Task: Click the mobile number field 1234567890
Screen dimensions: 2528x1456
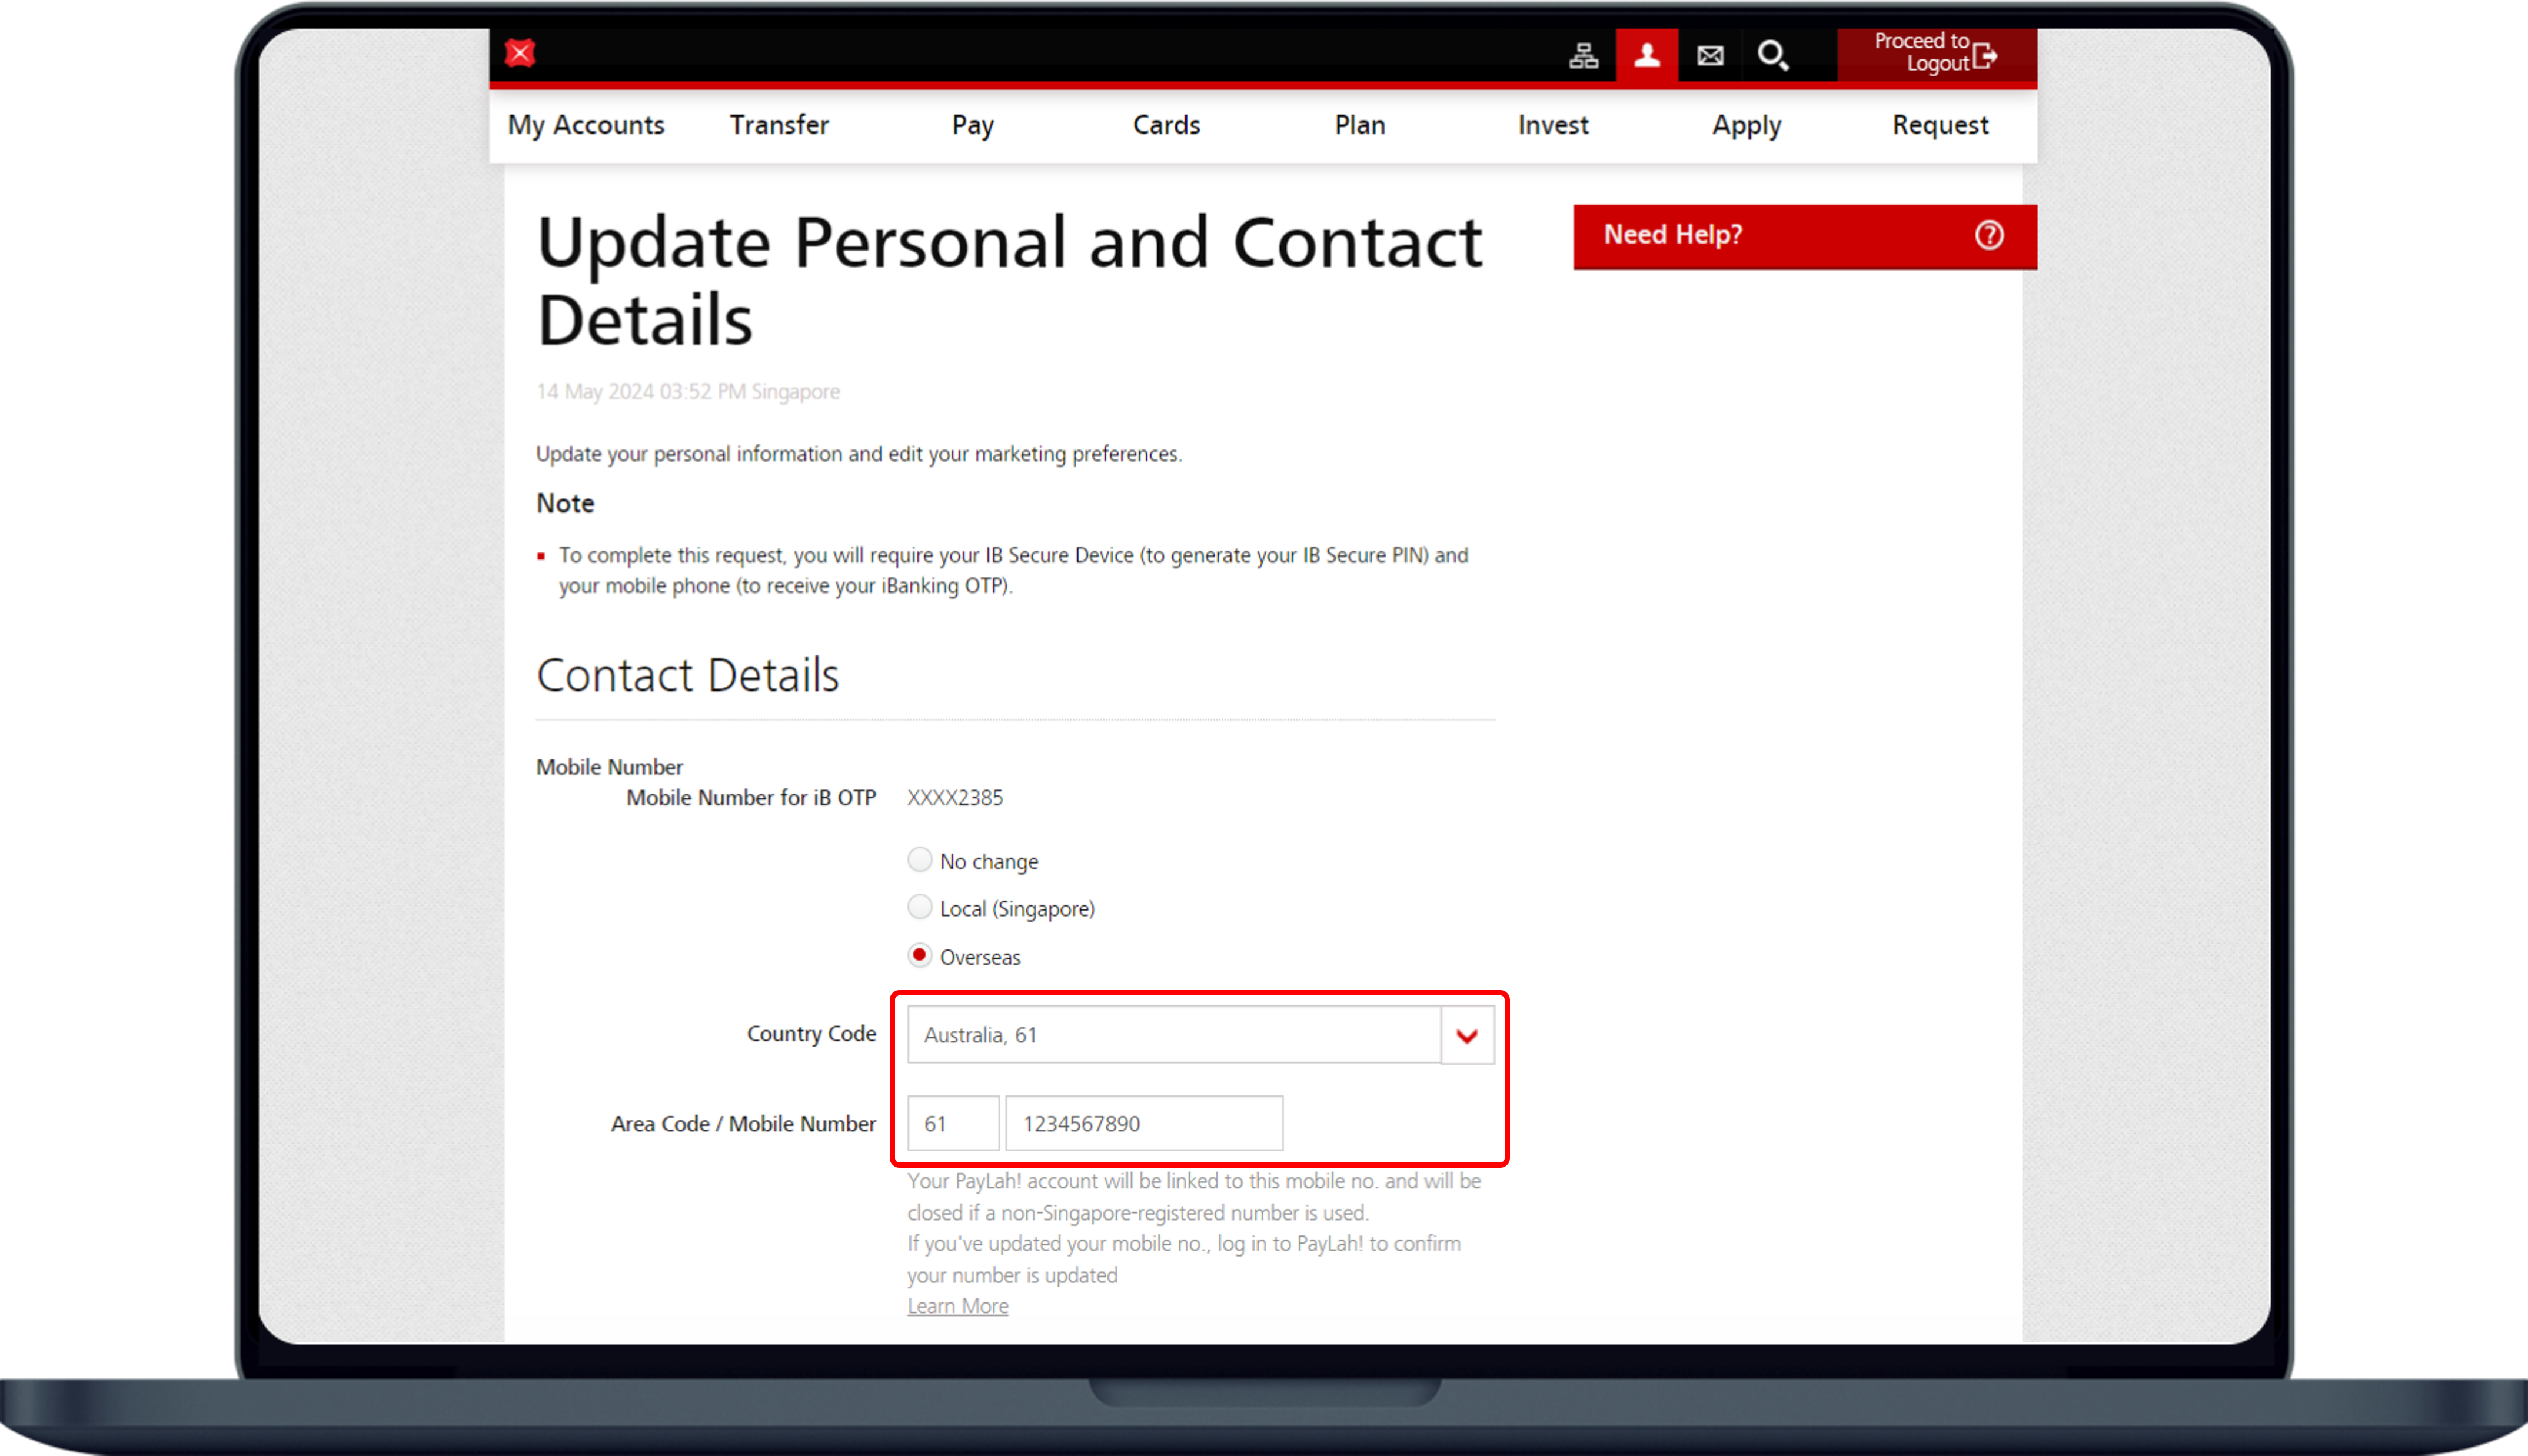Action: coord(1144,1123)
